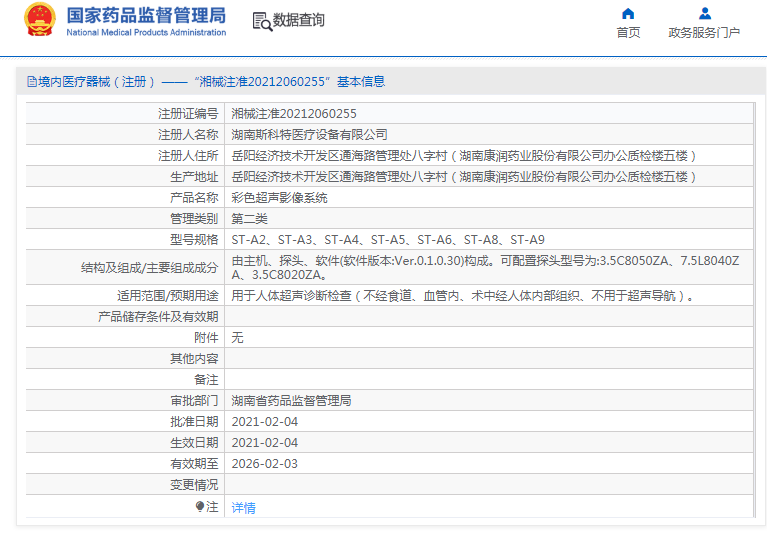Click the page heading 境内医疗器械（注册）
Image resolution: width=767 pixels, height=534 pixels.
pos(97,82)
